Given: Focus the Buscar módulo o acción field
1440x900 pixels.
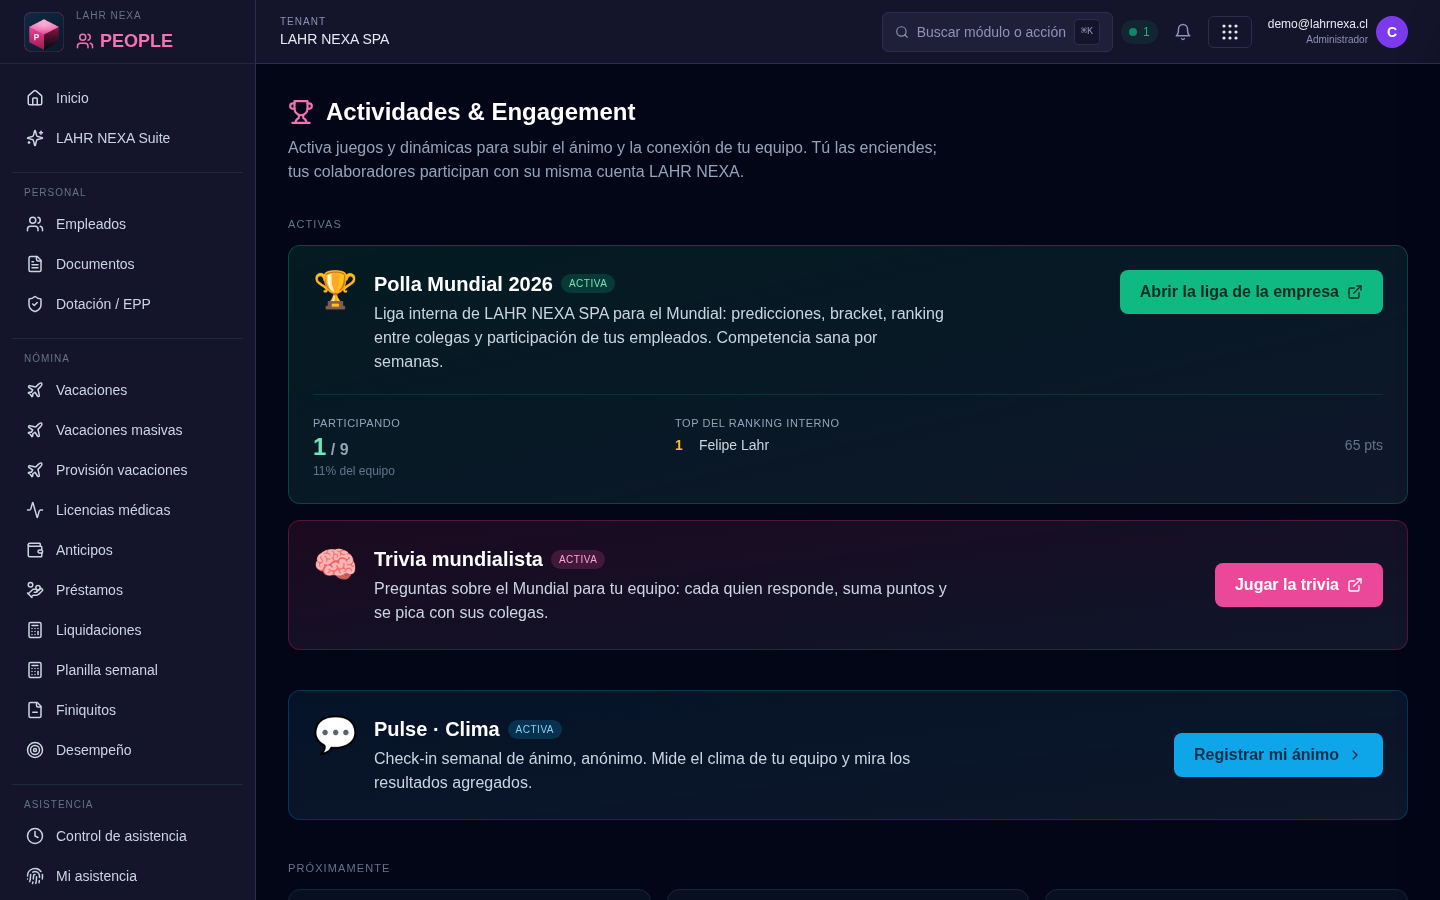Looking at the screenshot, I should pyautogui.click(x=997, y=32).
